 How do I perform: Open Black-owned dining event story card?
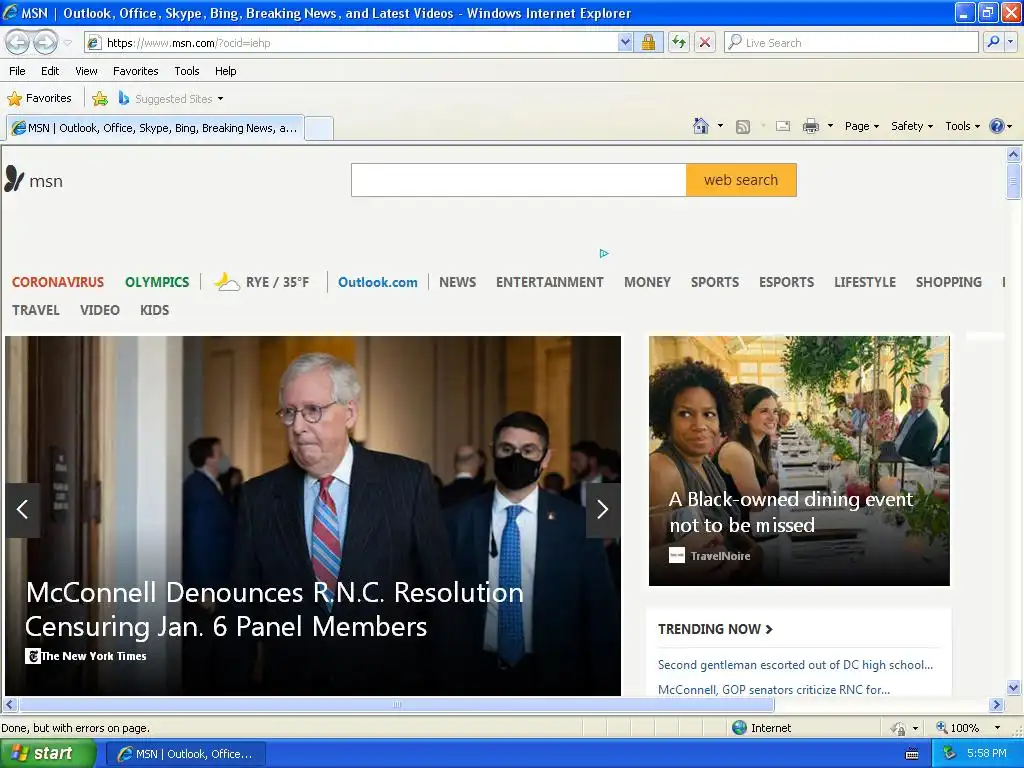[x=799, y=461]
